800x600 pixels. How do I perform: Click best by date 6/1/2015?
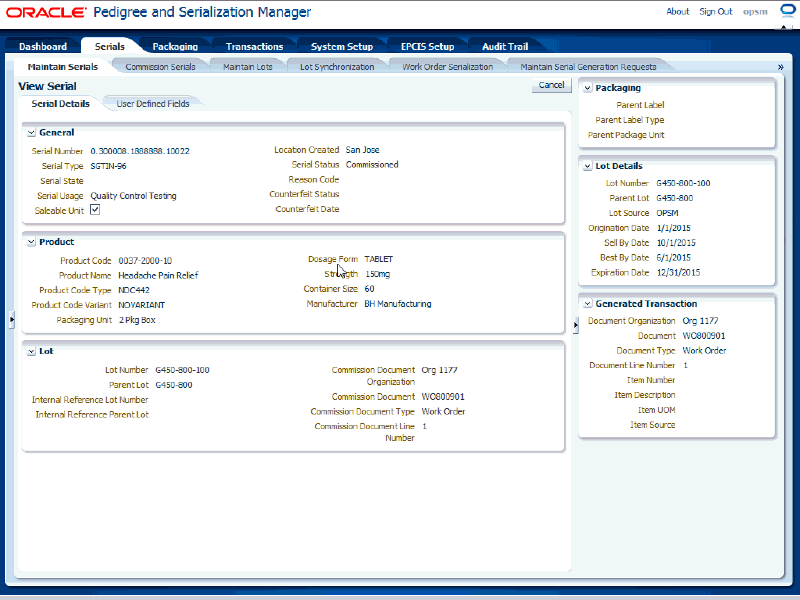point(673,258)
